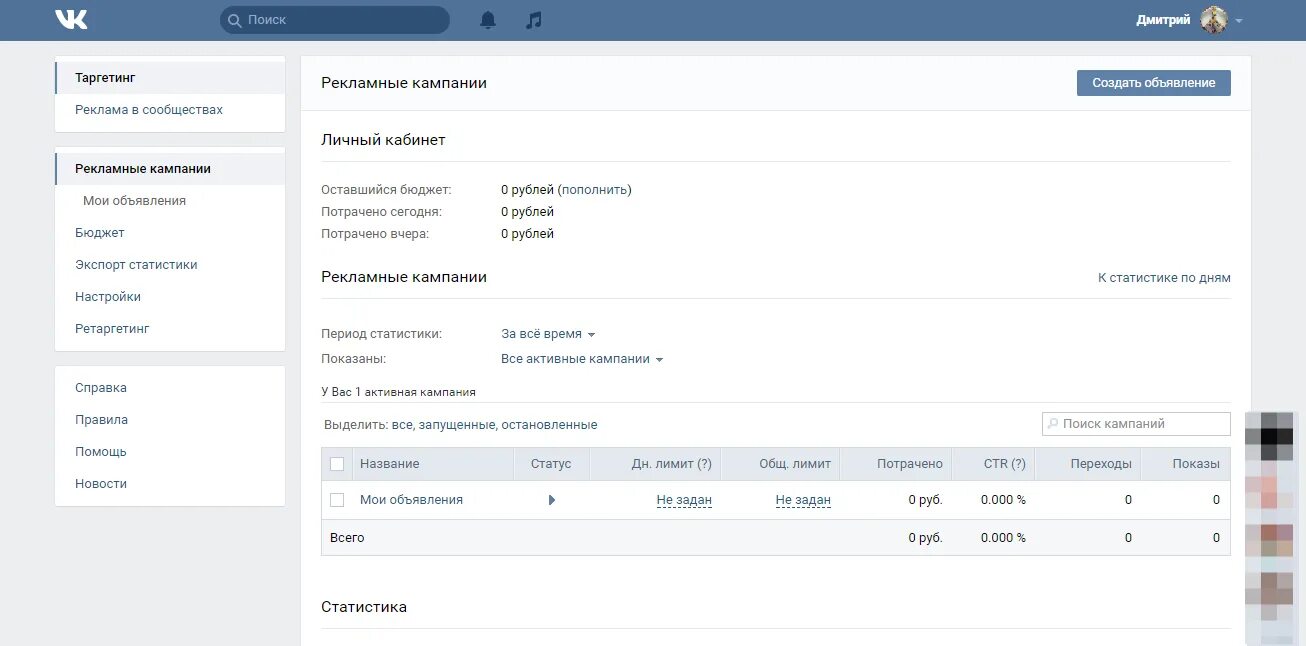
Task: Click Общ. лимит column header
Action: click(x=795, y=464)
